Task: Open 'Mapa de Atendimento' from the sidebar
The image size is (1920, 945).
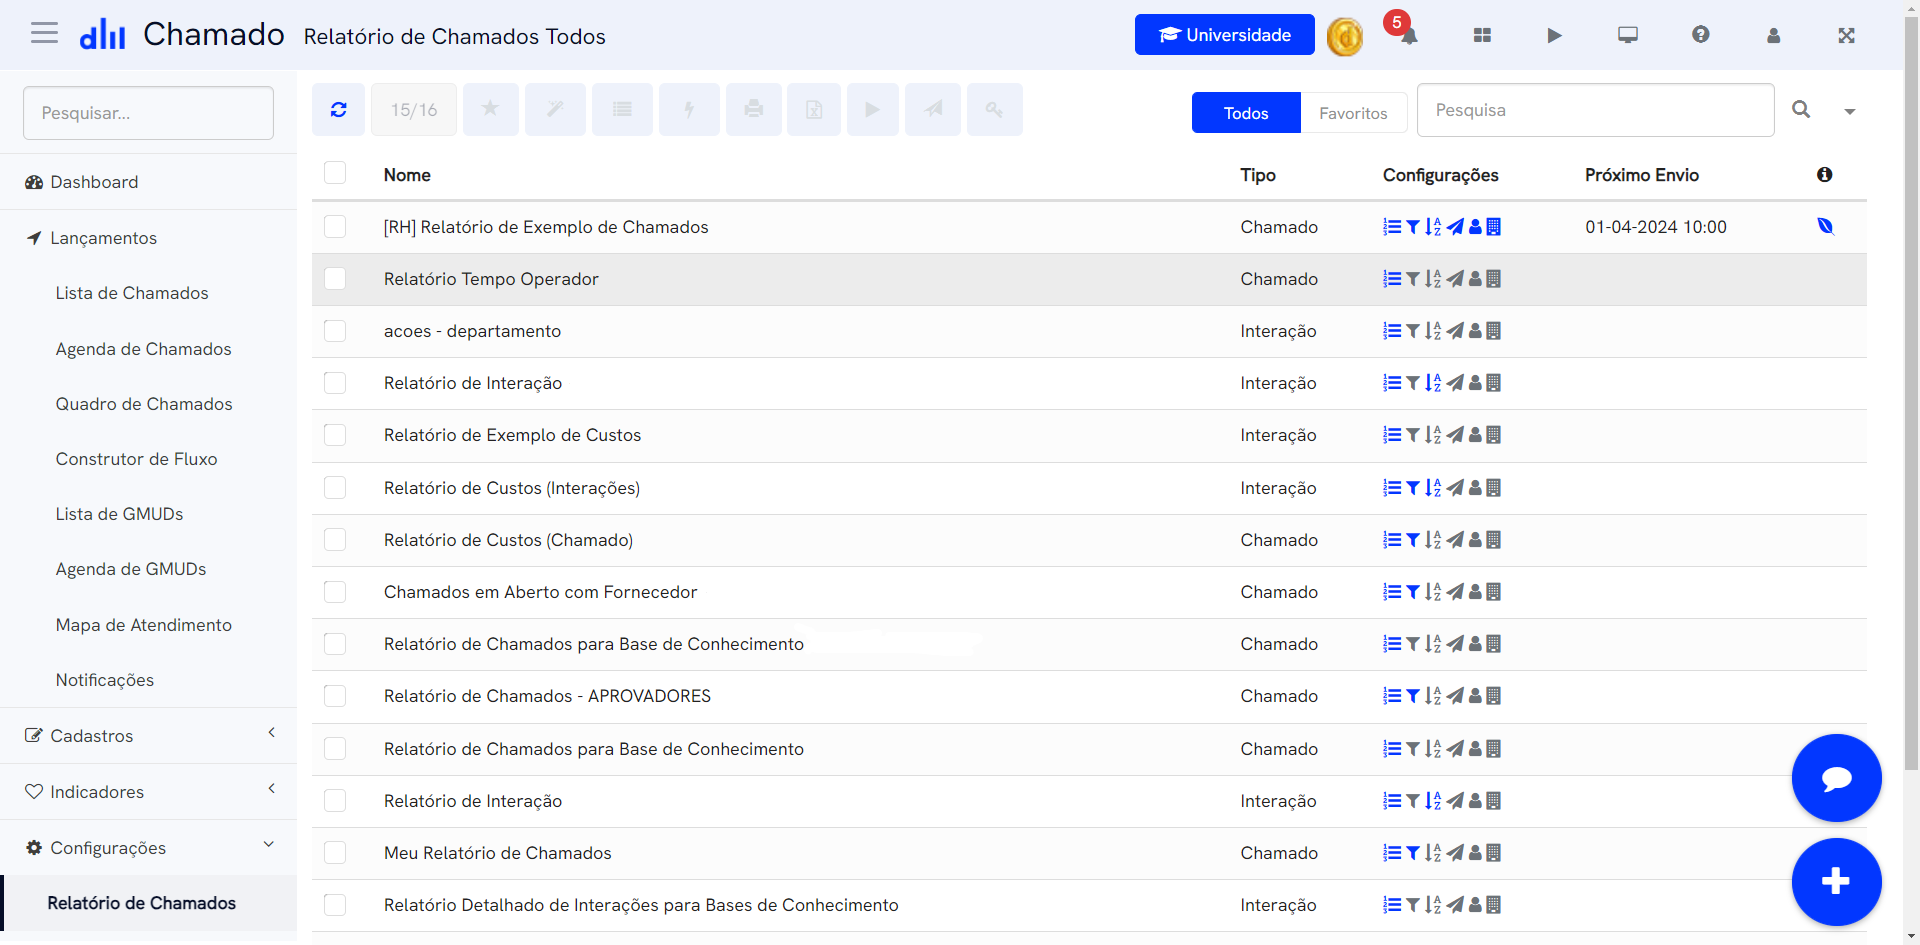Action: click(144, 624)
